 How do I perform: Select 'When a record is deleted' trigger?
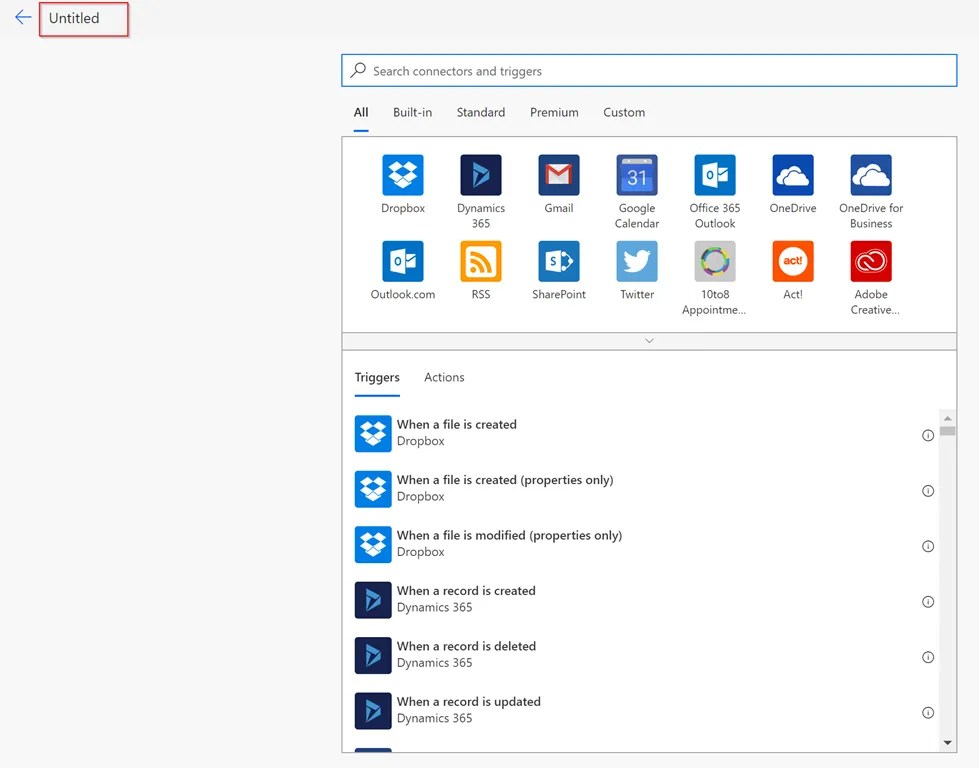[646, 656]
